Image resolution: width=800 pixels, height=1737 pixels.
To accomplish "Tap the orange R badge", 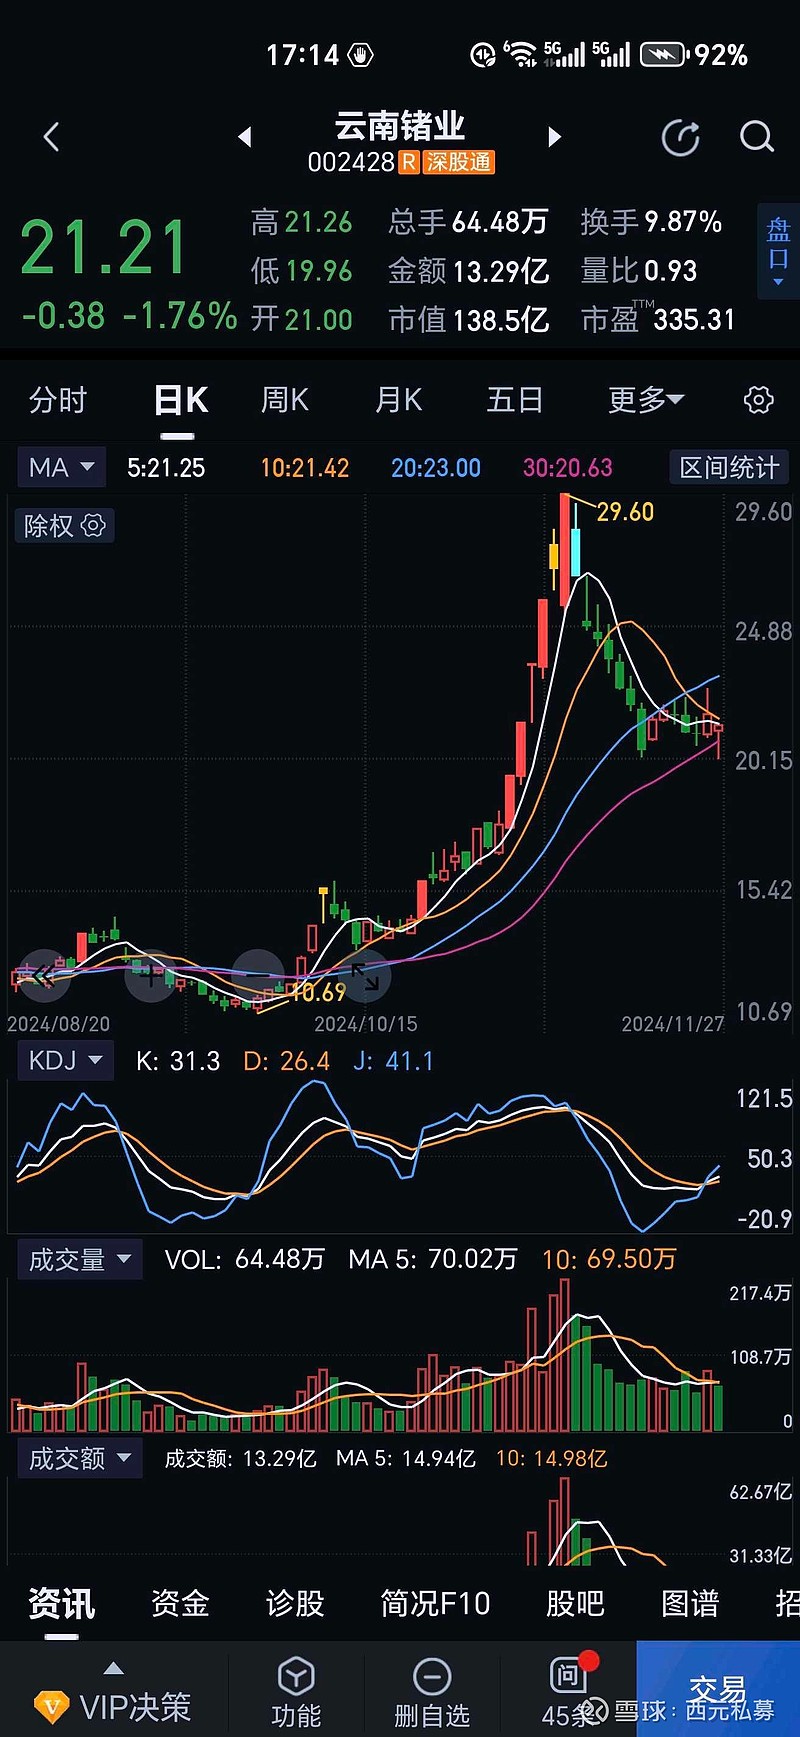I will tap(409, 162).
